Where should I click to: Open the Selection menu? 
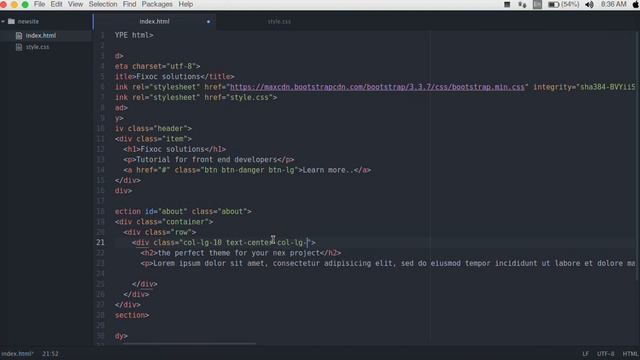103,4
